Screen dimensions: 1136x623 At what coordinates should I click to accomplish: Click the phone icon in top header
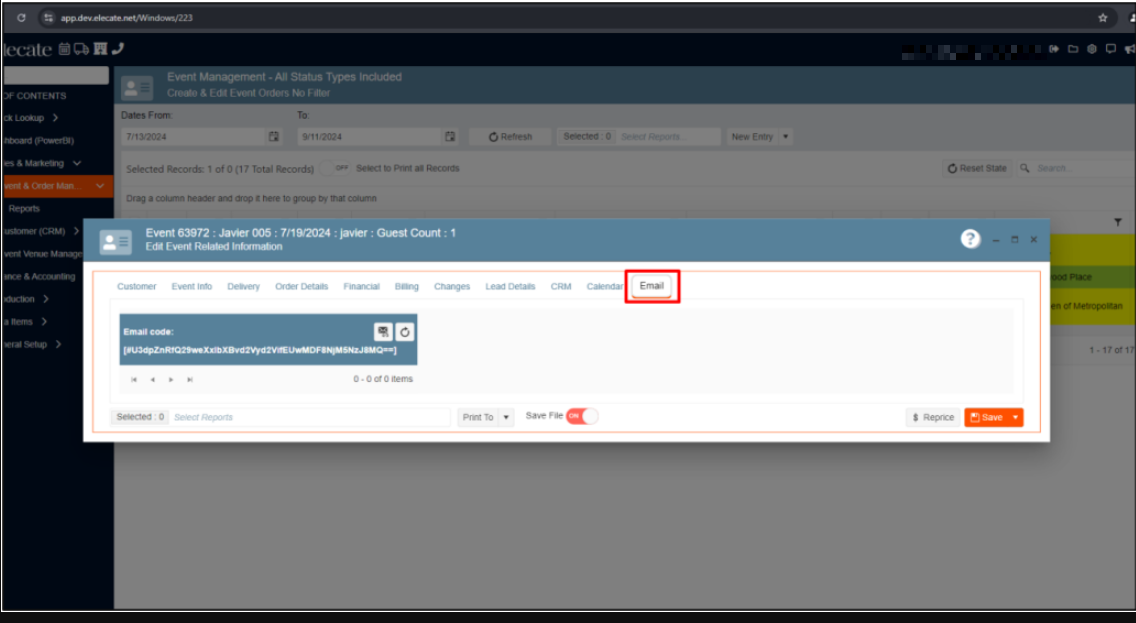point(118,49)
